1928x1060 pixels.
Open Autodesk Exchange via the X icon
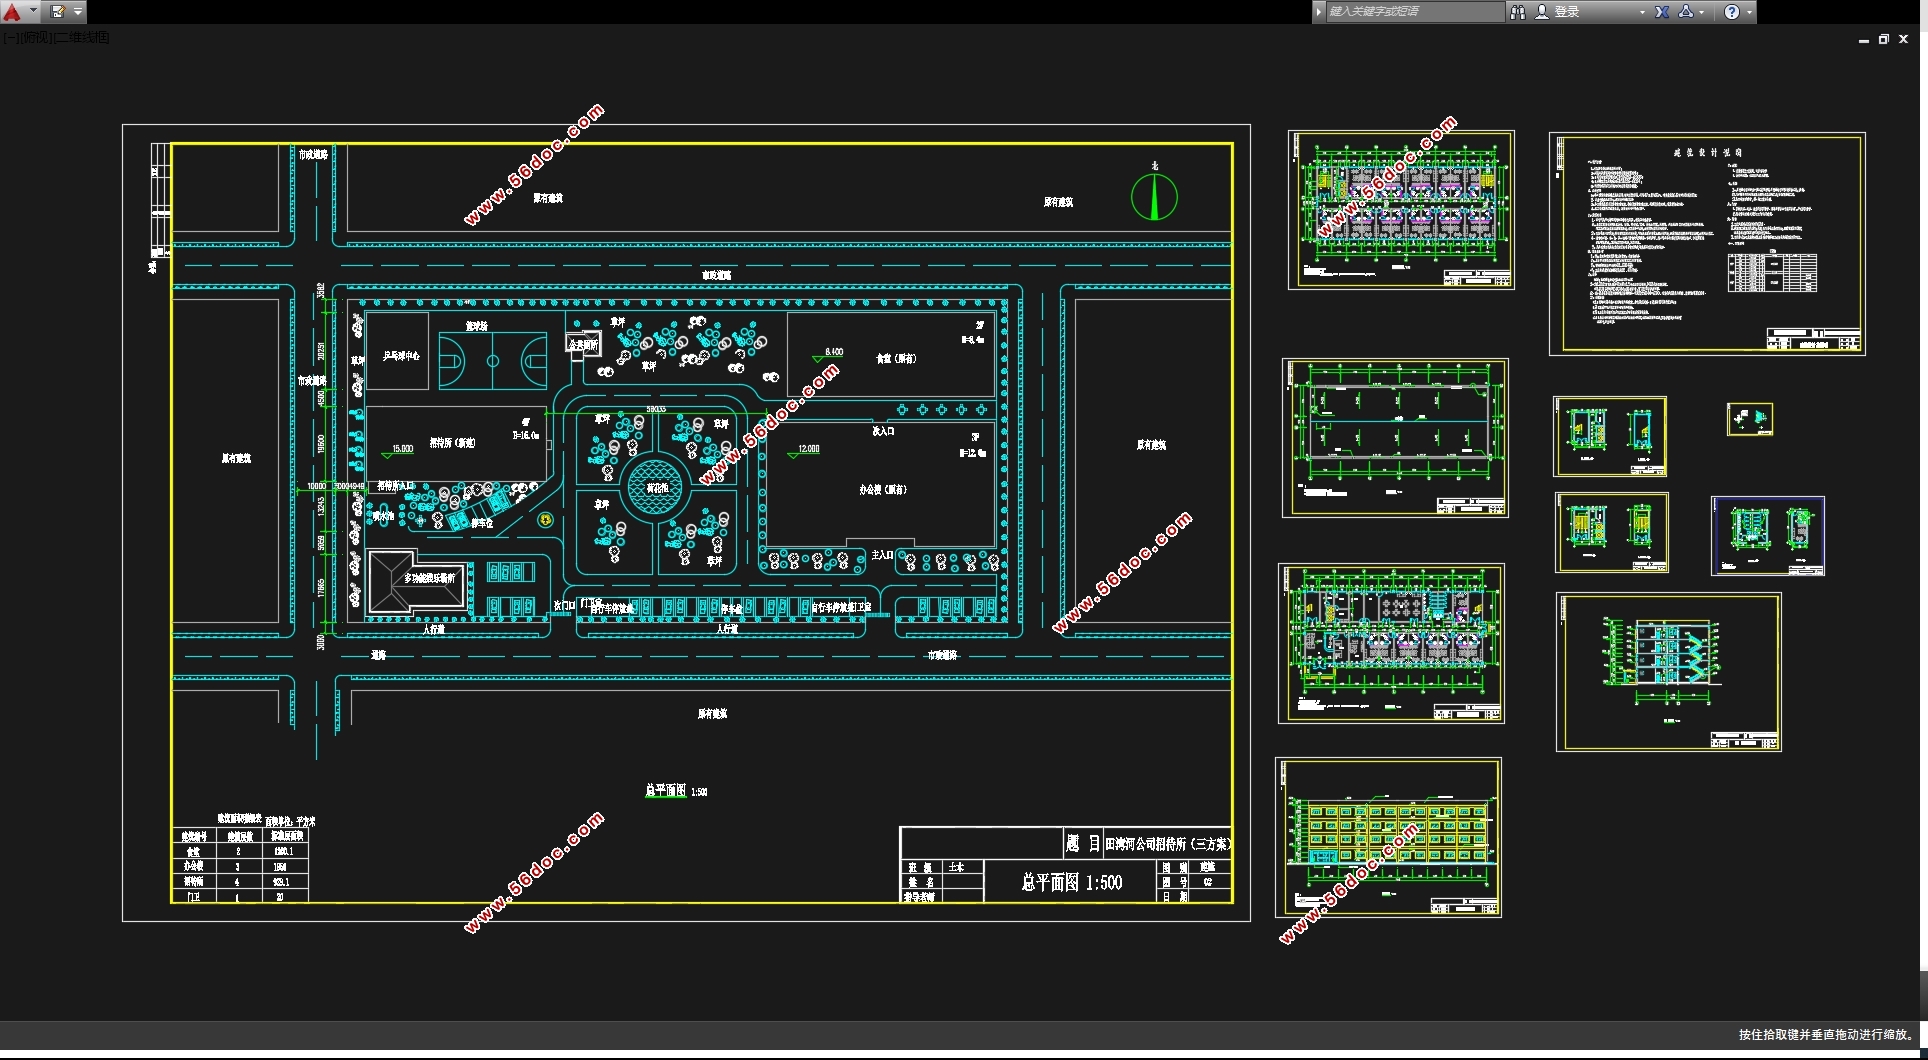[1662, 12]
